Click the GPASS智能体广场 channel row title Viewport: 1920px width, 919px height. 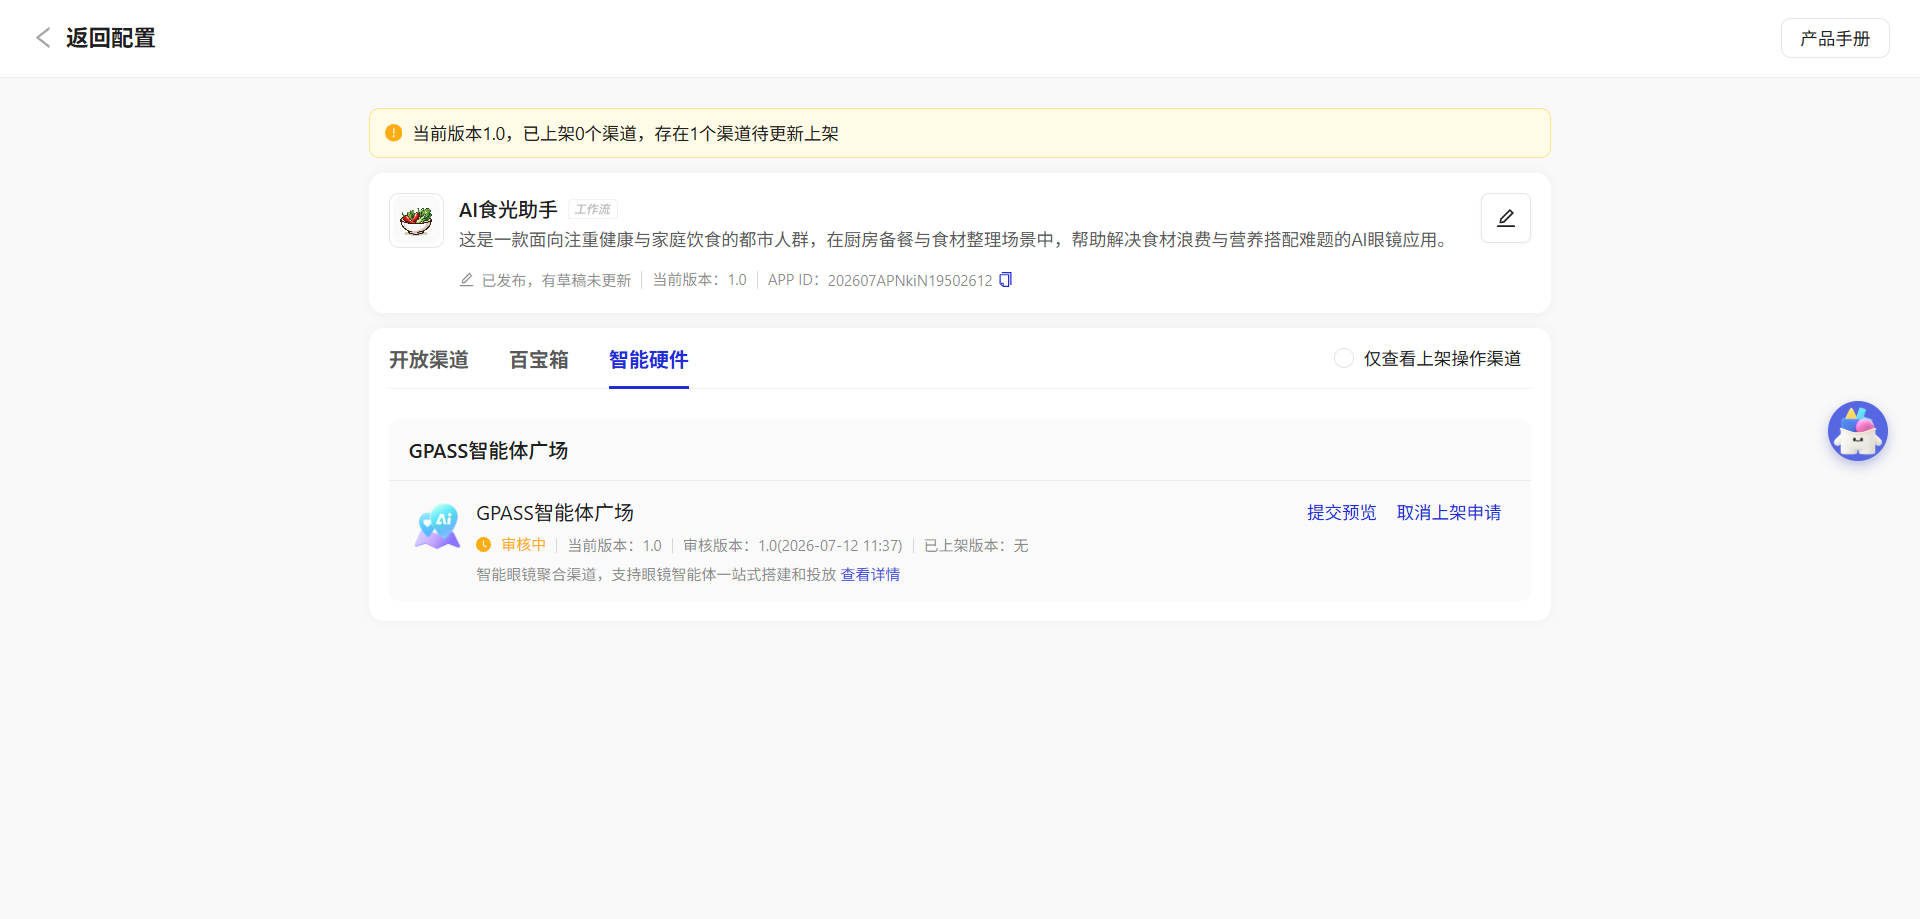555,512
